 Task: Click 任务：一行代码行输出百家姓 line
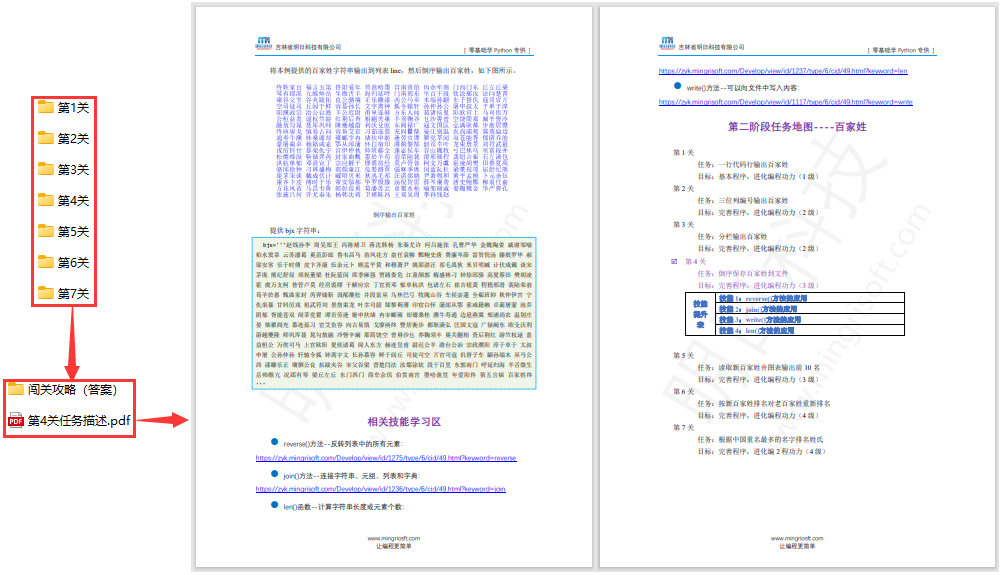pyautogui.click(x=743, y=164)
